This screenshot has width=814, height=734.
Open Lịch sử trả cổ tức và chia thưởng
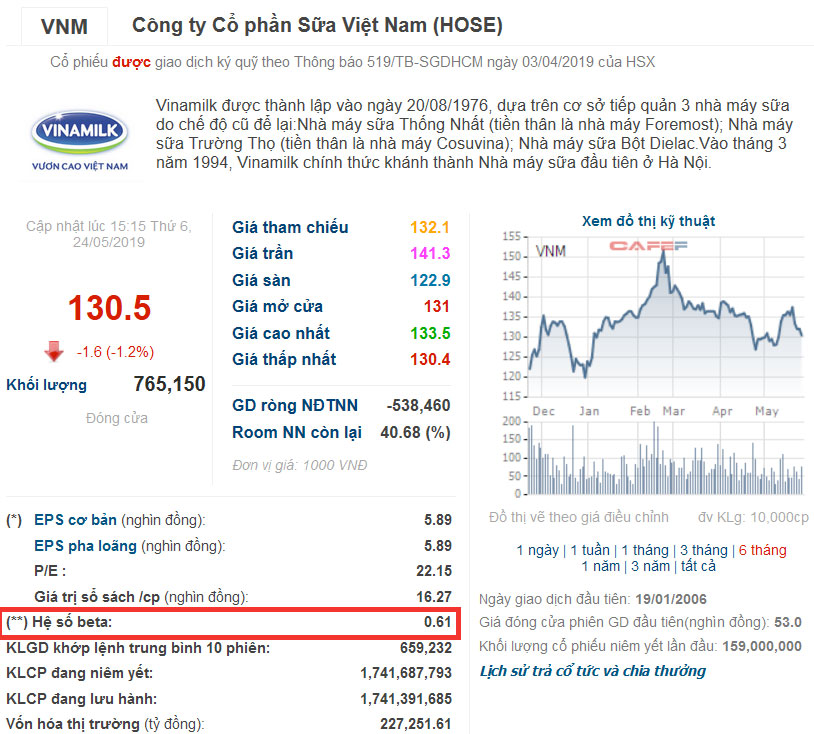pos(592,671)
